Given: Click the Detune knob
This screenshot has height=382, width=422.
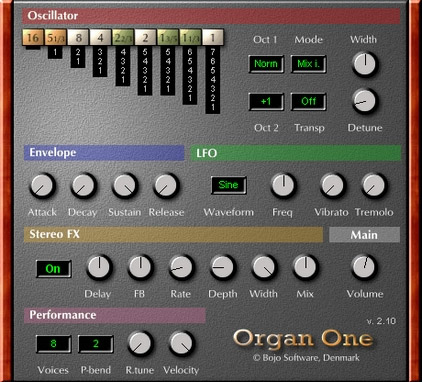Looking at the screenshot, I should pos(365,101).
